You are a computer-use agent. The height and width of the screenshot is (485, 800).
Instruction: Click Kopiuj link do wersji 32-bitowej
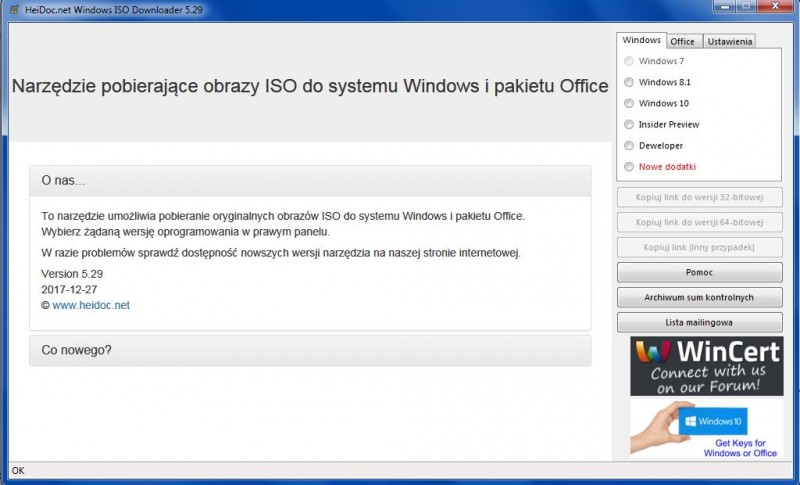pyautogui.click(x=699, y=197)
